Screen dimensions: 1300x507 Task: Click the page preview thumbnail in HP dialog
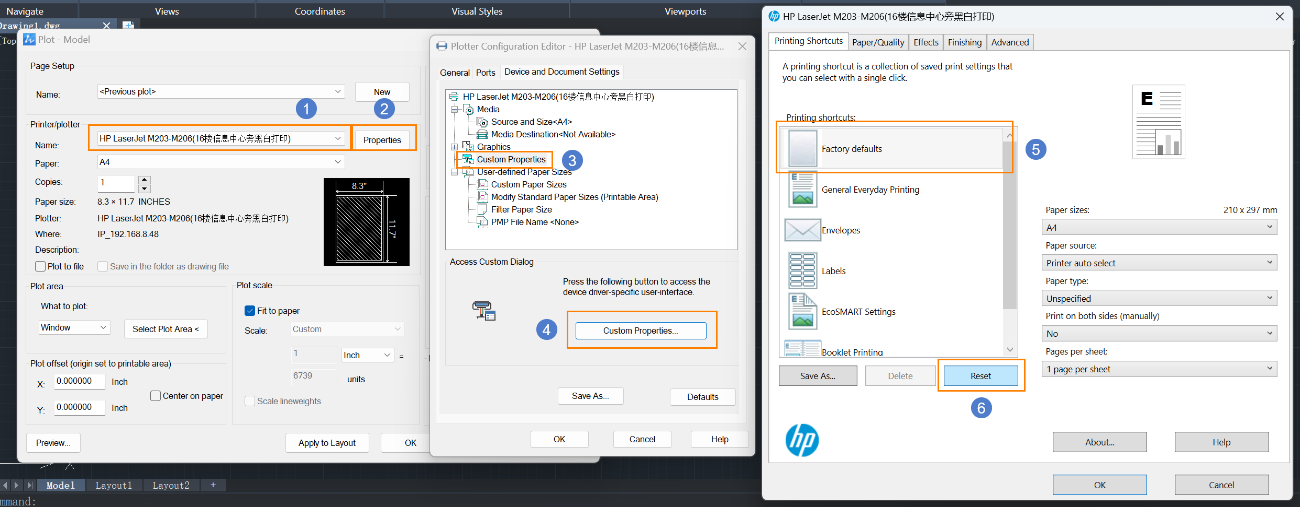click(x=1160, y=121)
